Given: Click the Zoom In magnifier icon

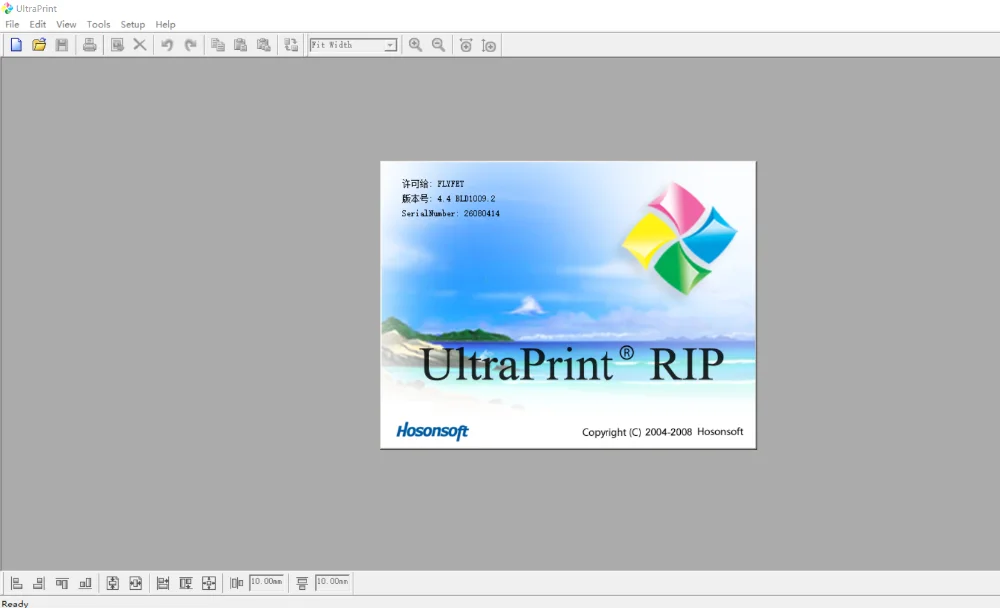Looking at the screenshot, I should coord(415,45).
